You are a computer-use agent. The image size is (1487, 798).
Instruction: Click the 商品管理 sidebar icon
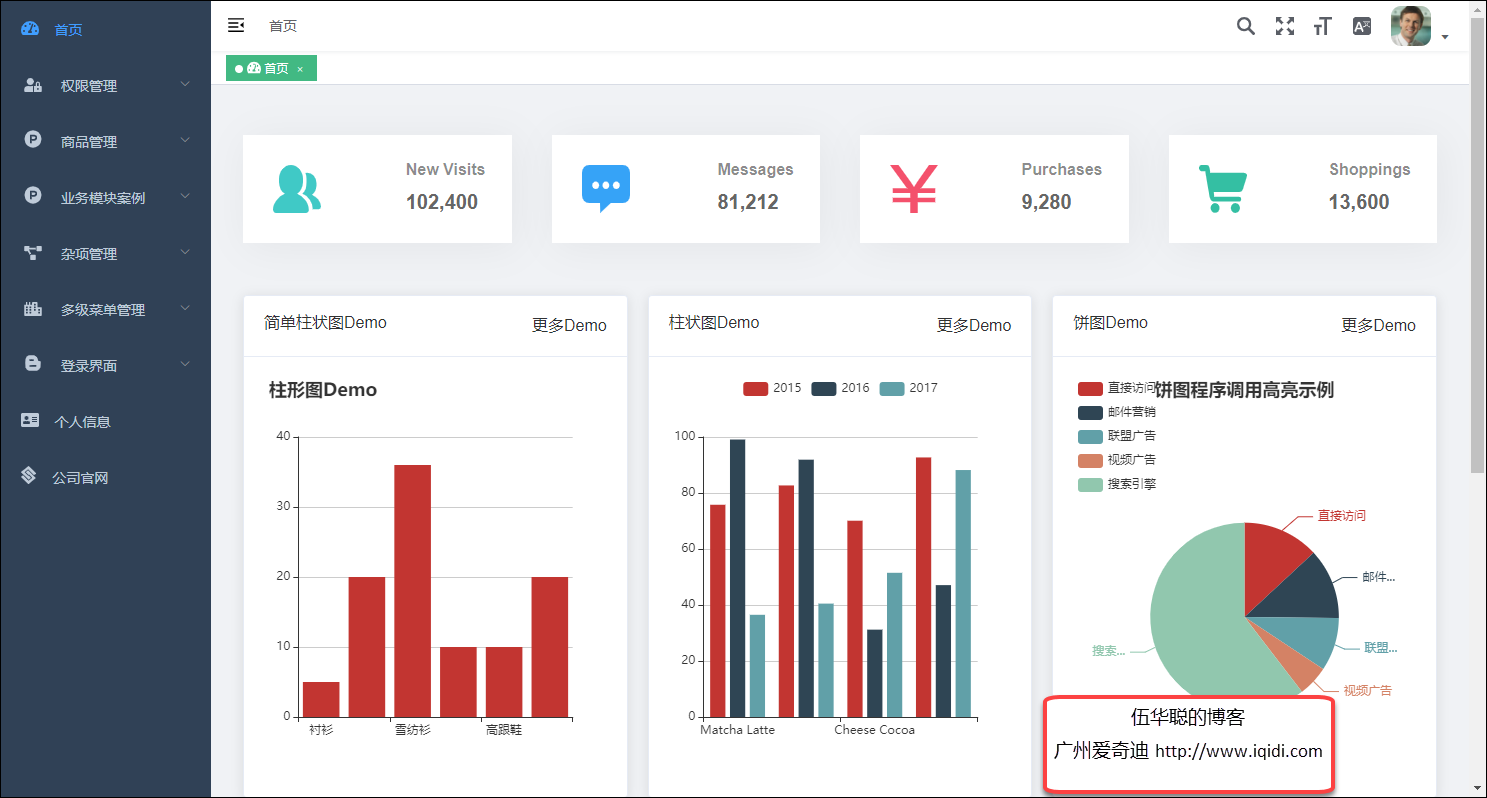click(x=33, y=141)
